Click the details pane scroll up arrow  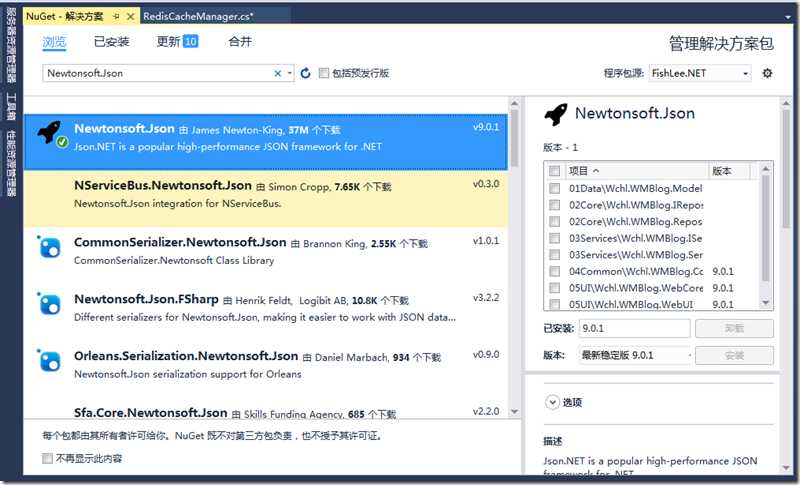pos(786,104)
